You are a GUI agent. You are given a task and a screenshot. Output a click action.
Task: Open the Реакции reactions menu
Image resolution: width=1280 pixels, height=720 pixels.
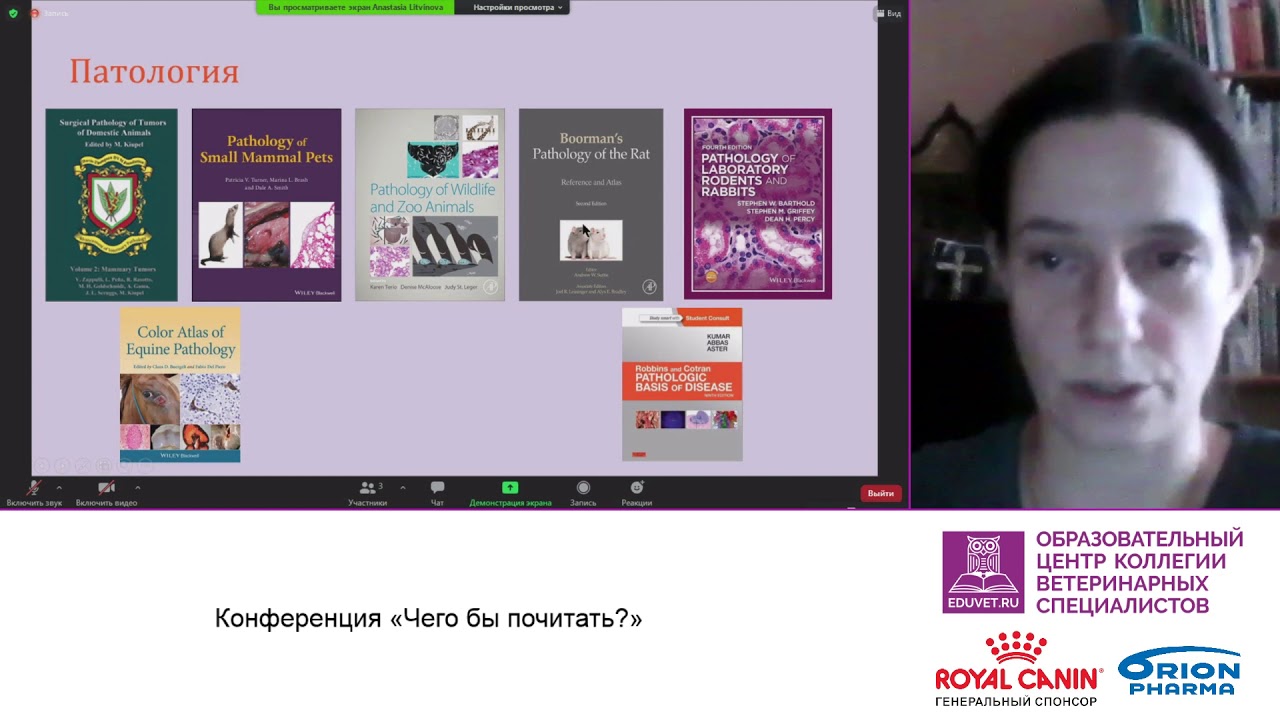tap(637, 493)
